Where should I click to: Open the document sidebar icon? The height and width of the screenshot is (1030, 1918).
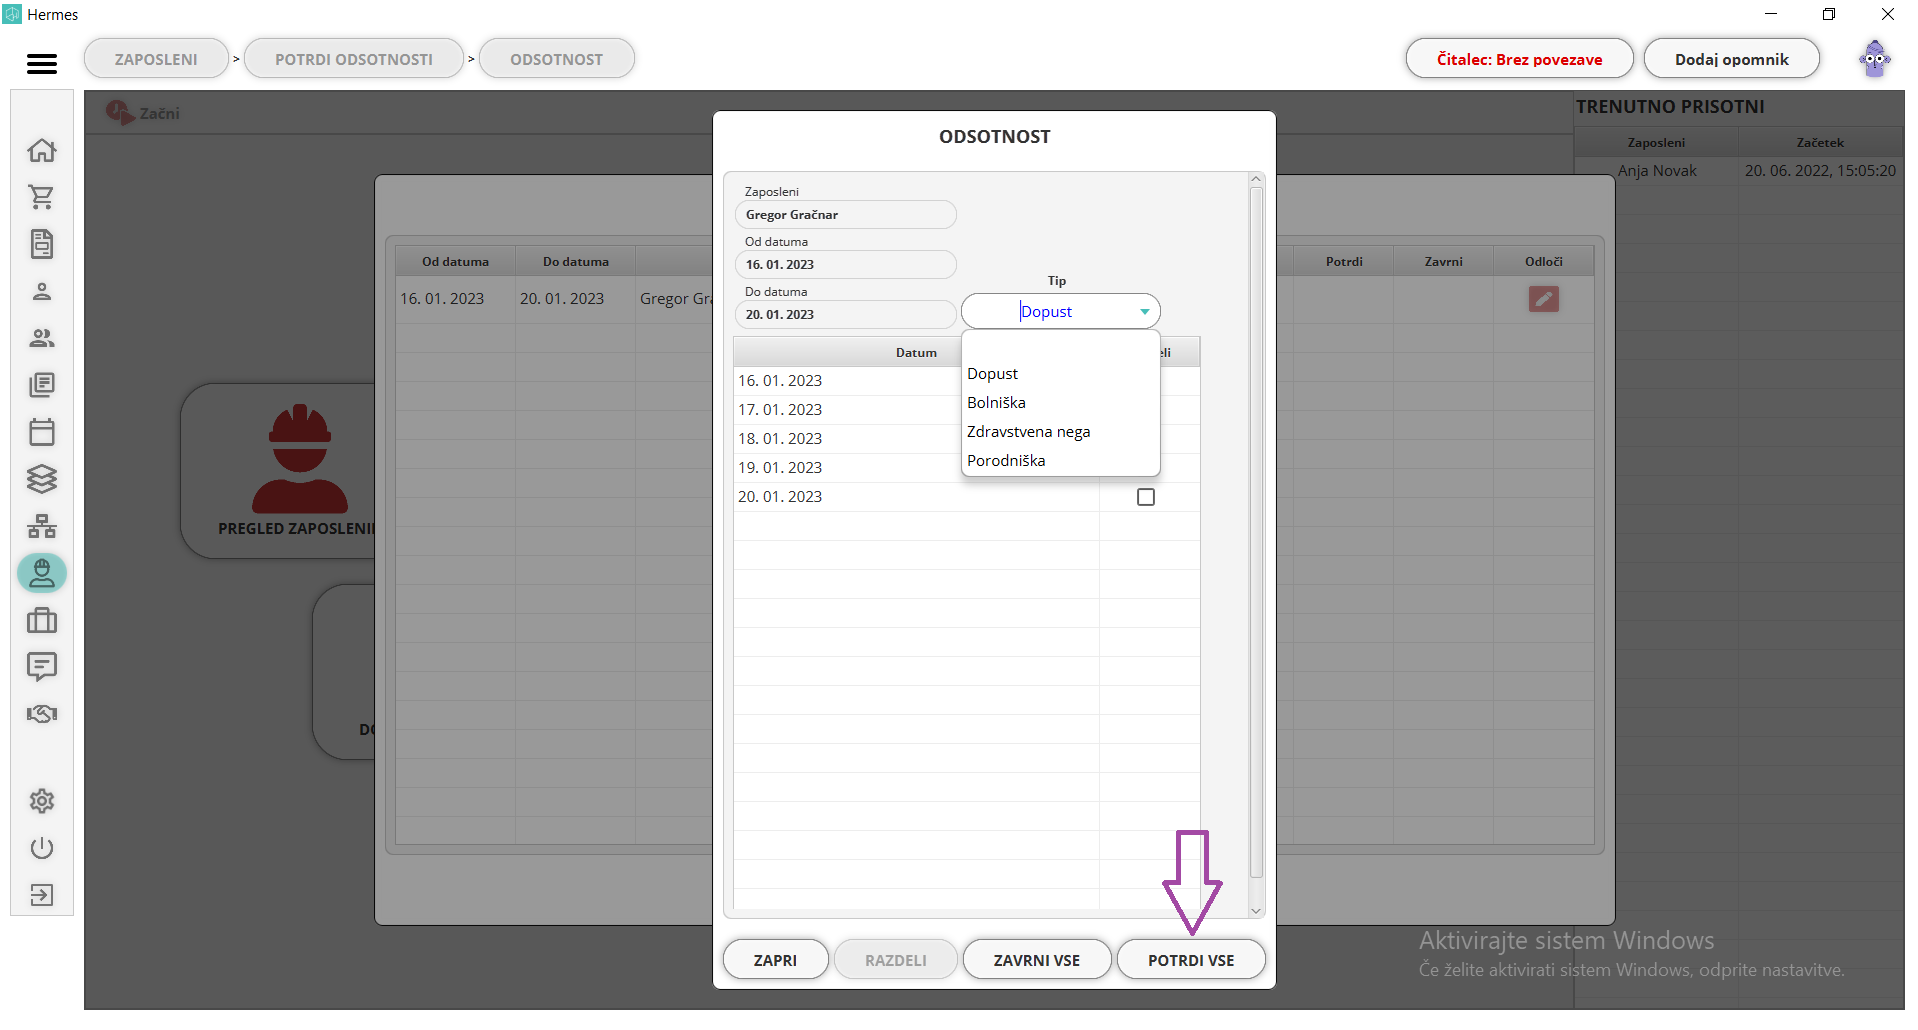click(x=42, y=244)
